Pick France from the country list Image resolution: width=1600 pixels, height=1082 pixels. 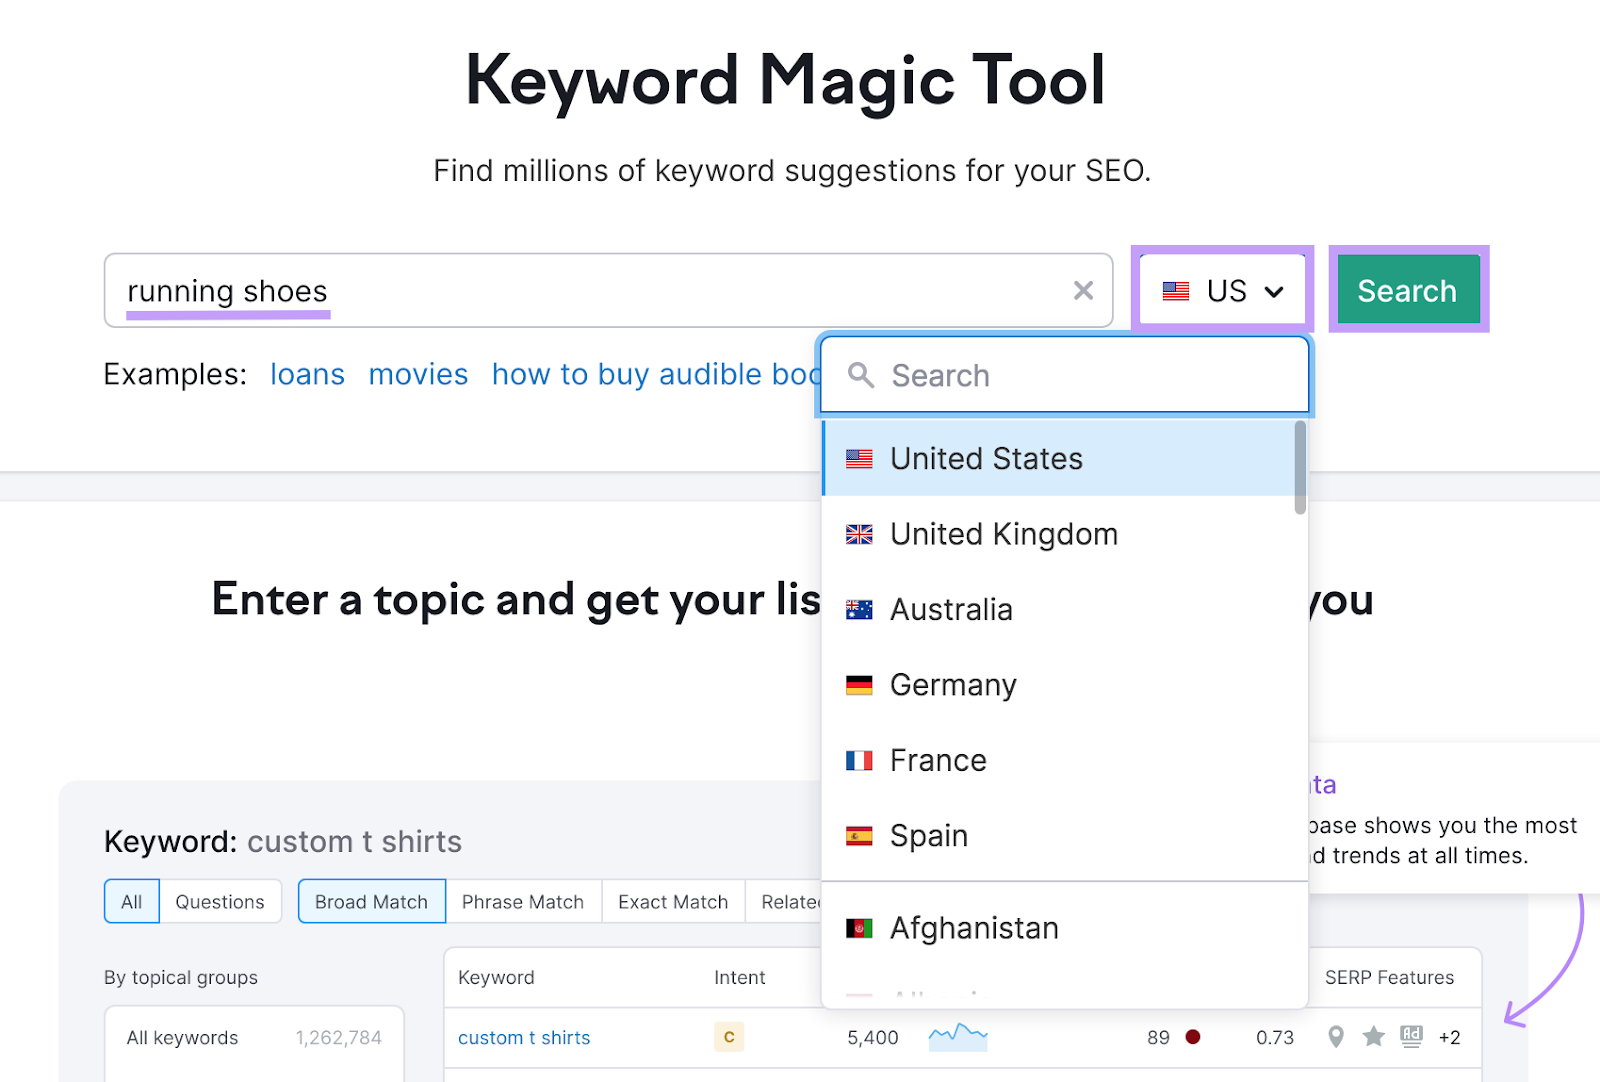(1058, 760)
